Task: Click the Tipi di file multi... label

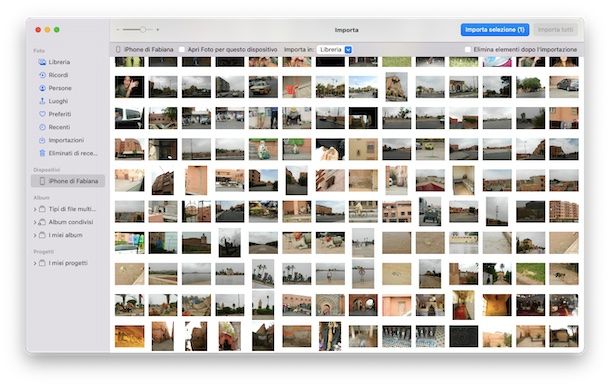Action: 72,209
